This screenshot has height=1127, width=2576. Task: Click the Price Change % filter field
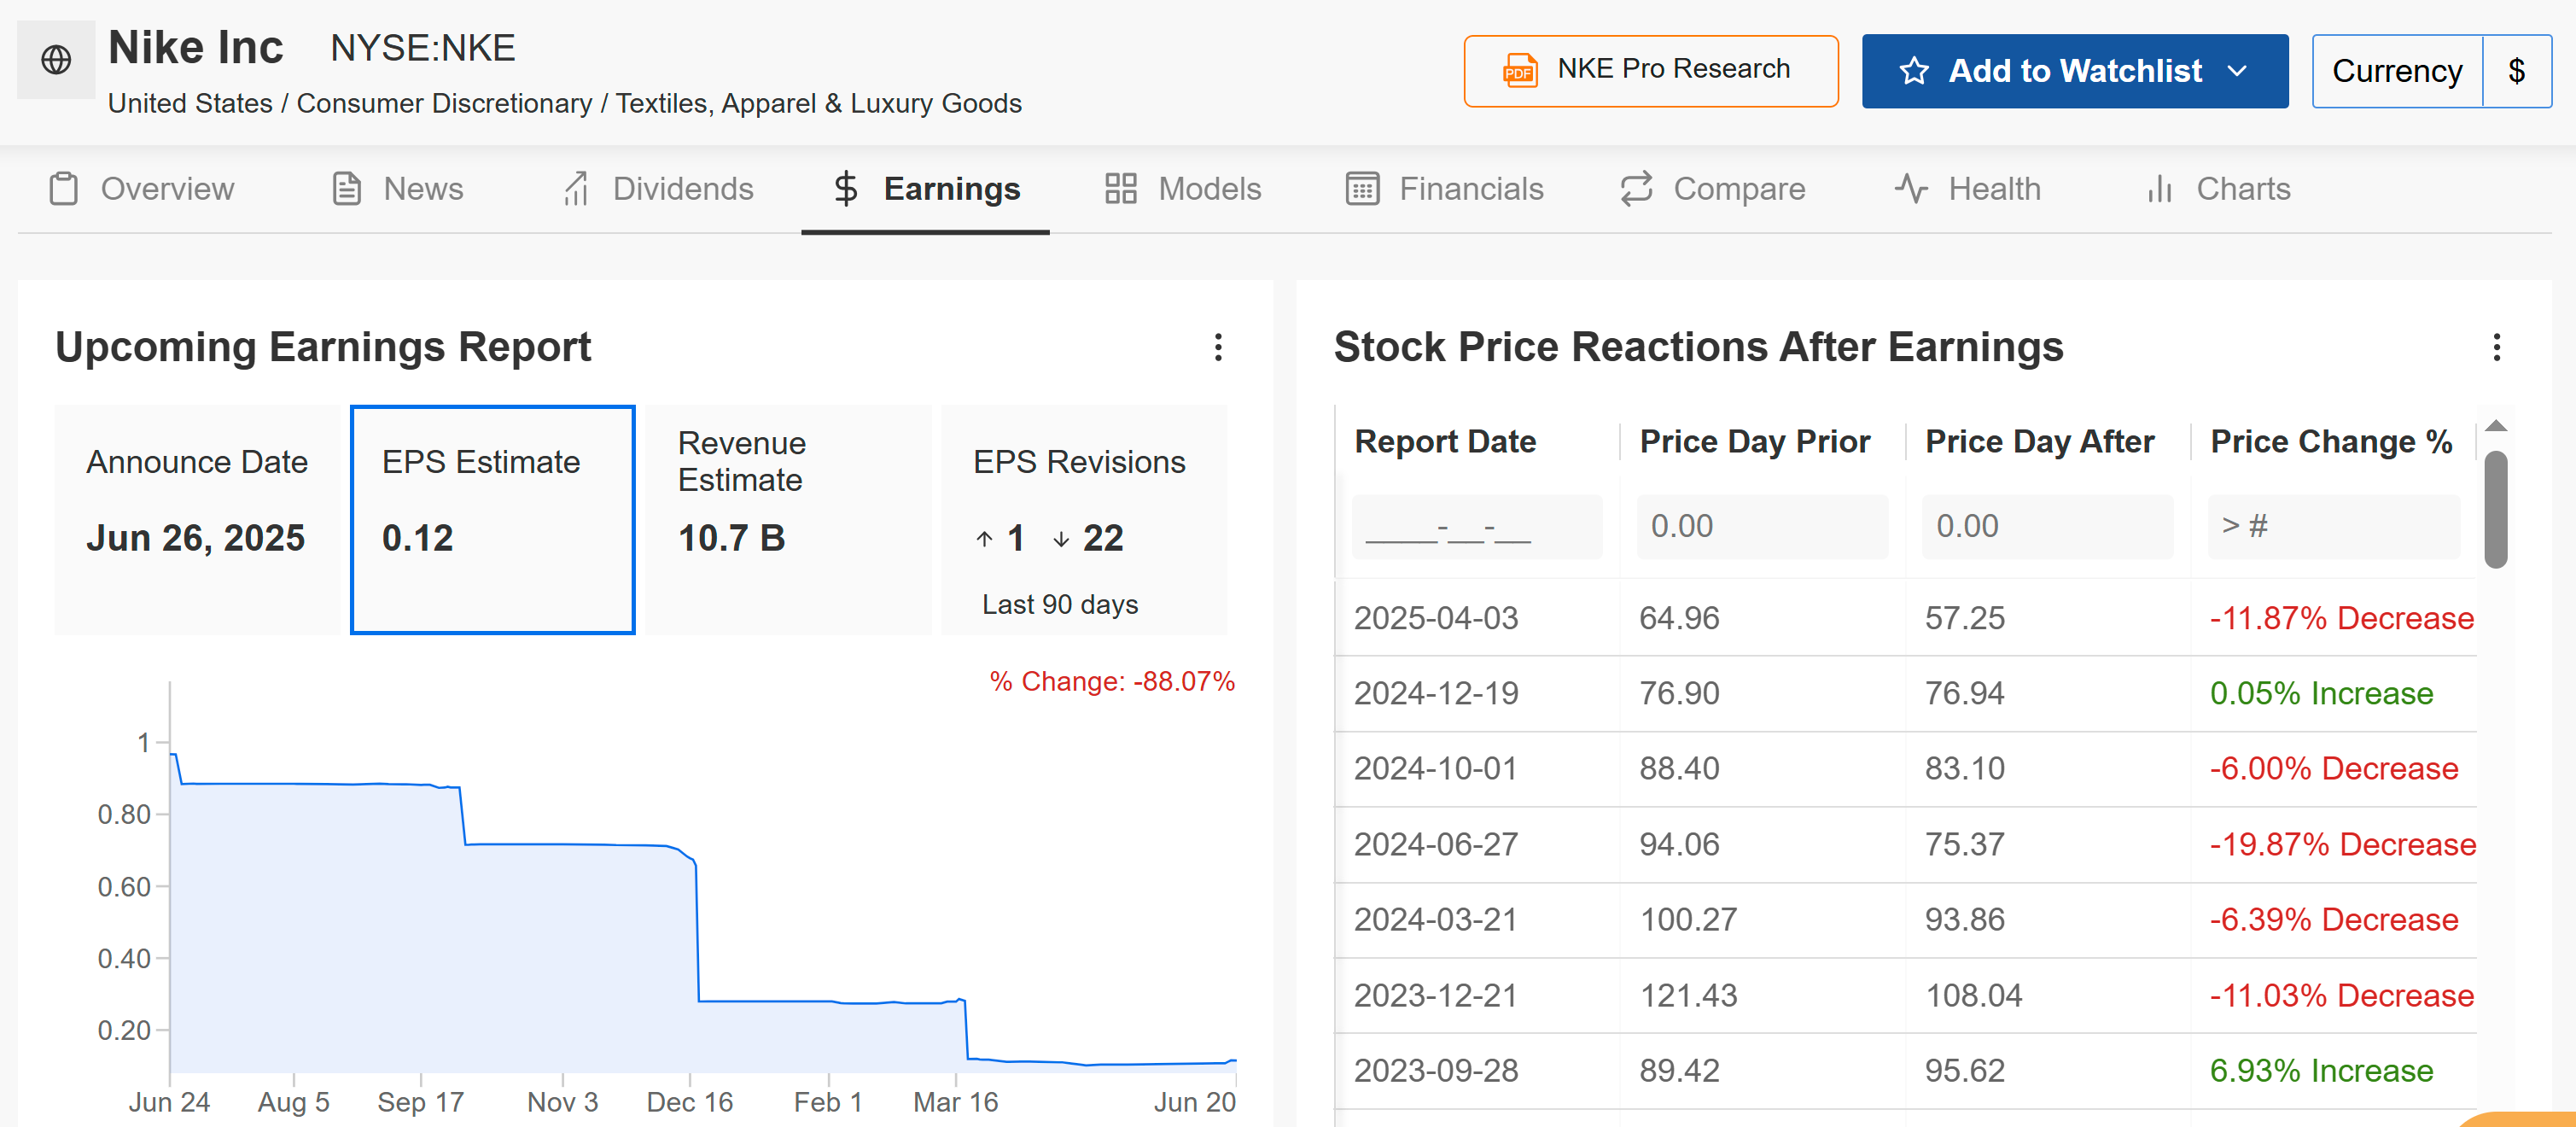click(x=2334, y=526)
